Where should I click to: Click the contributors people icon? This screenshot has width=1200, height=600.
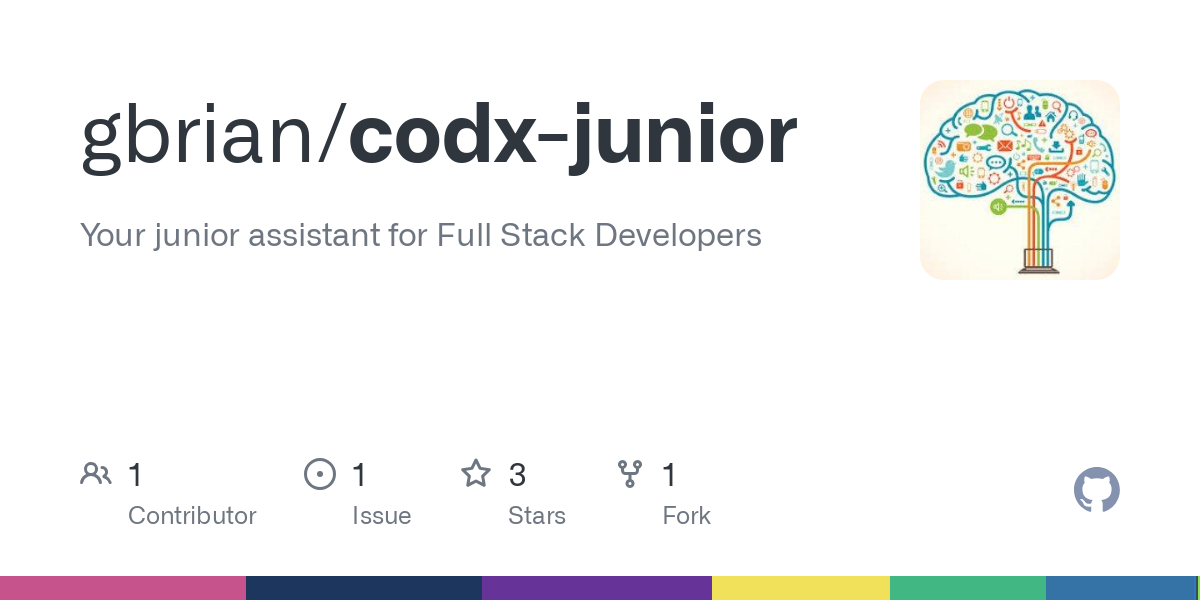[96, 474]
